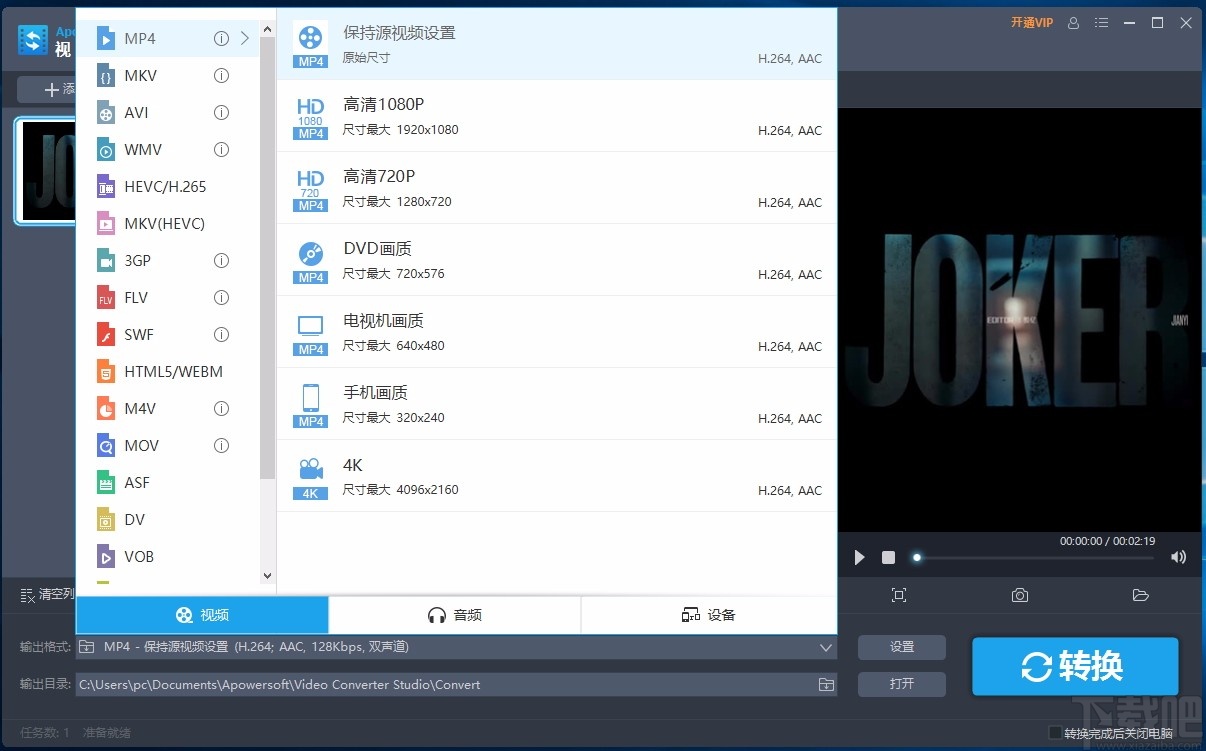View info for the MKV format
This screenshot has height=751, width=1206.
click(221, 75)
